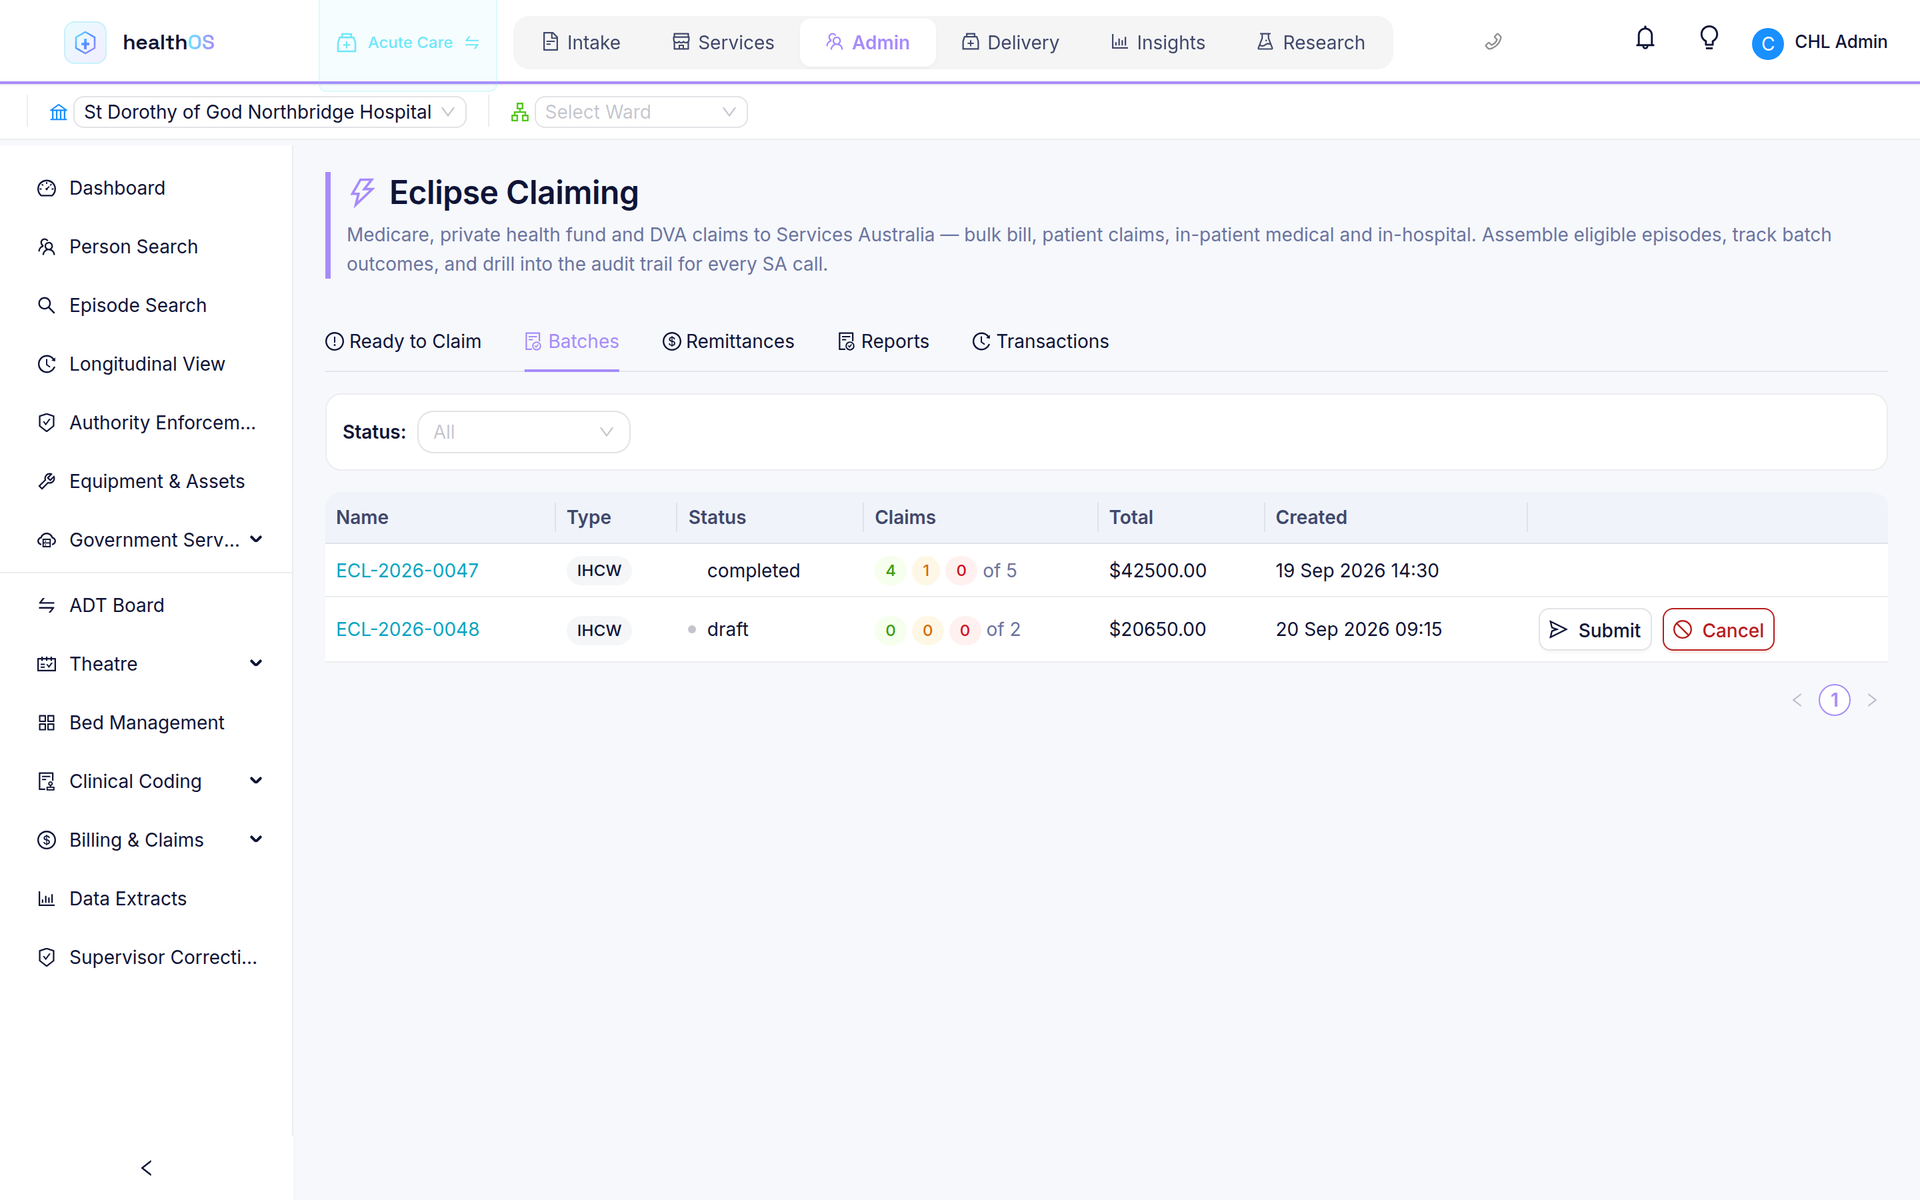Screen dimensions: 1920x1200
Task: Switch to the Remittances tab
Action: coord(728,342)
